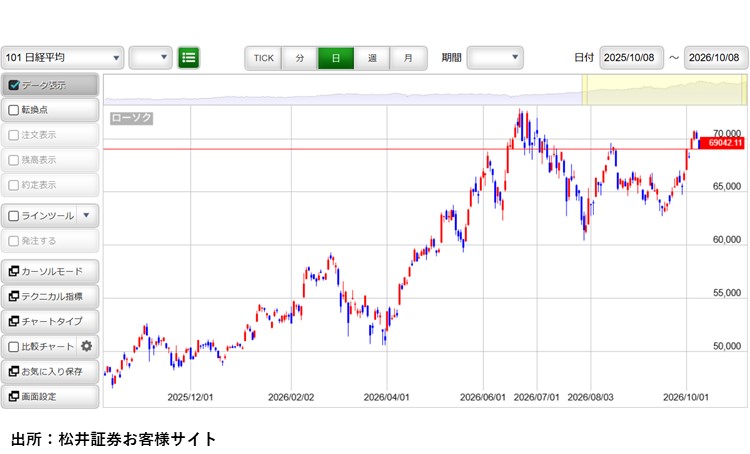Toggle the 約定表示 checkbox
The image size is (750, 454).
pos(14,185)
